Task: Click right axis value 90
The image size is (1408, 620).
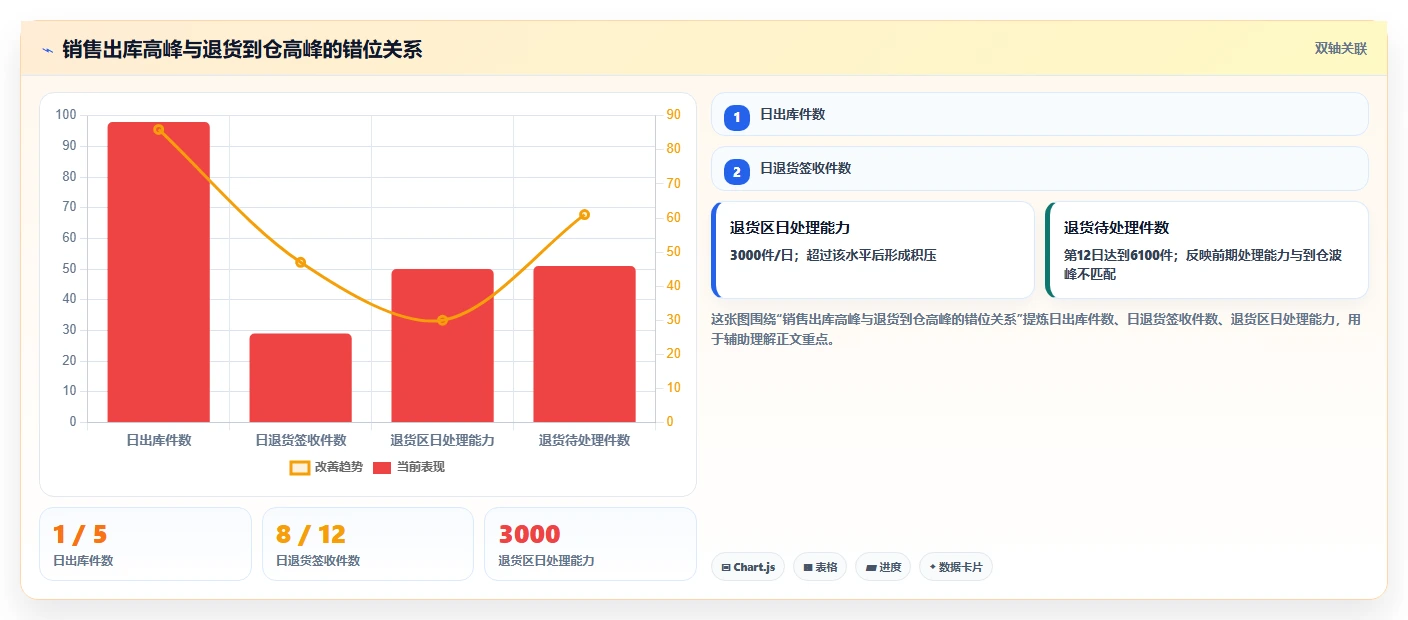Action: point(673,115)
